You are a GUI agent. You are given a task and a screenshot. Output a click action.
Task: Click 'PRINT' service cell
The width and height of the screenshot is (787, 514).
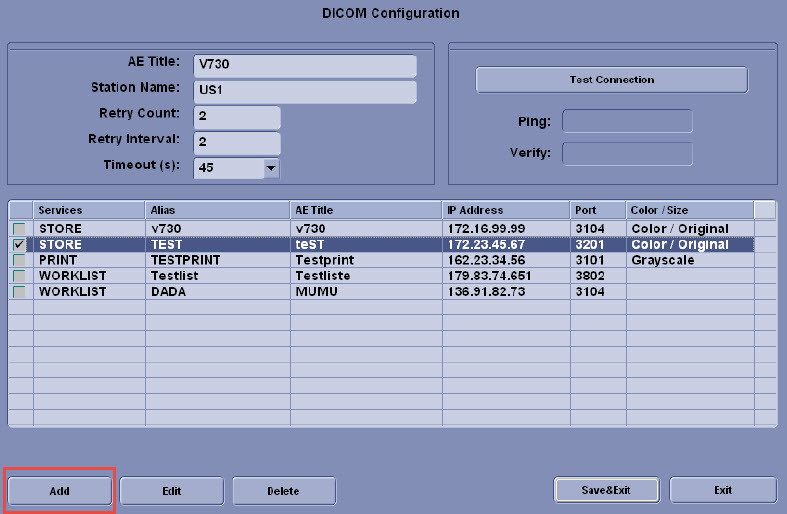(x=89, y=260)
